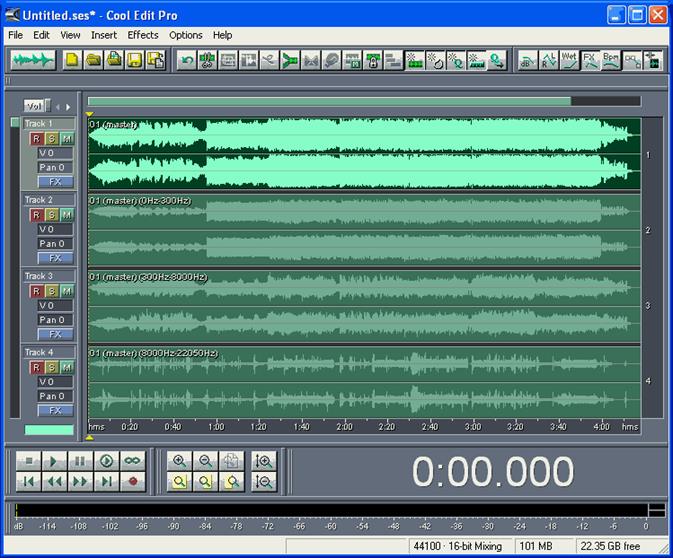Click the Stop transport button
The height and width of the screenshot is (558, 673).
point(29,461)
